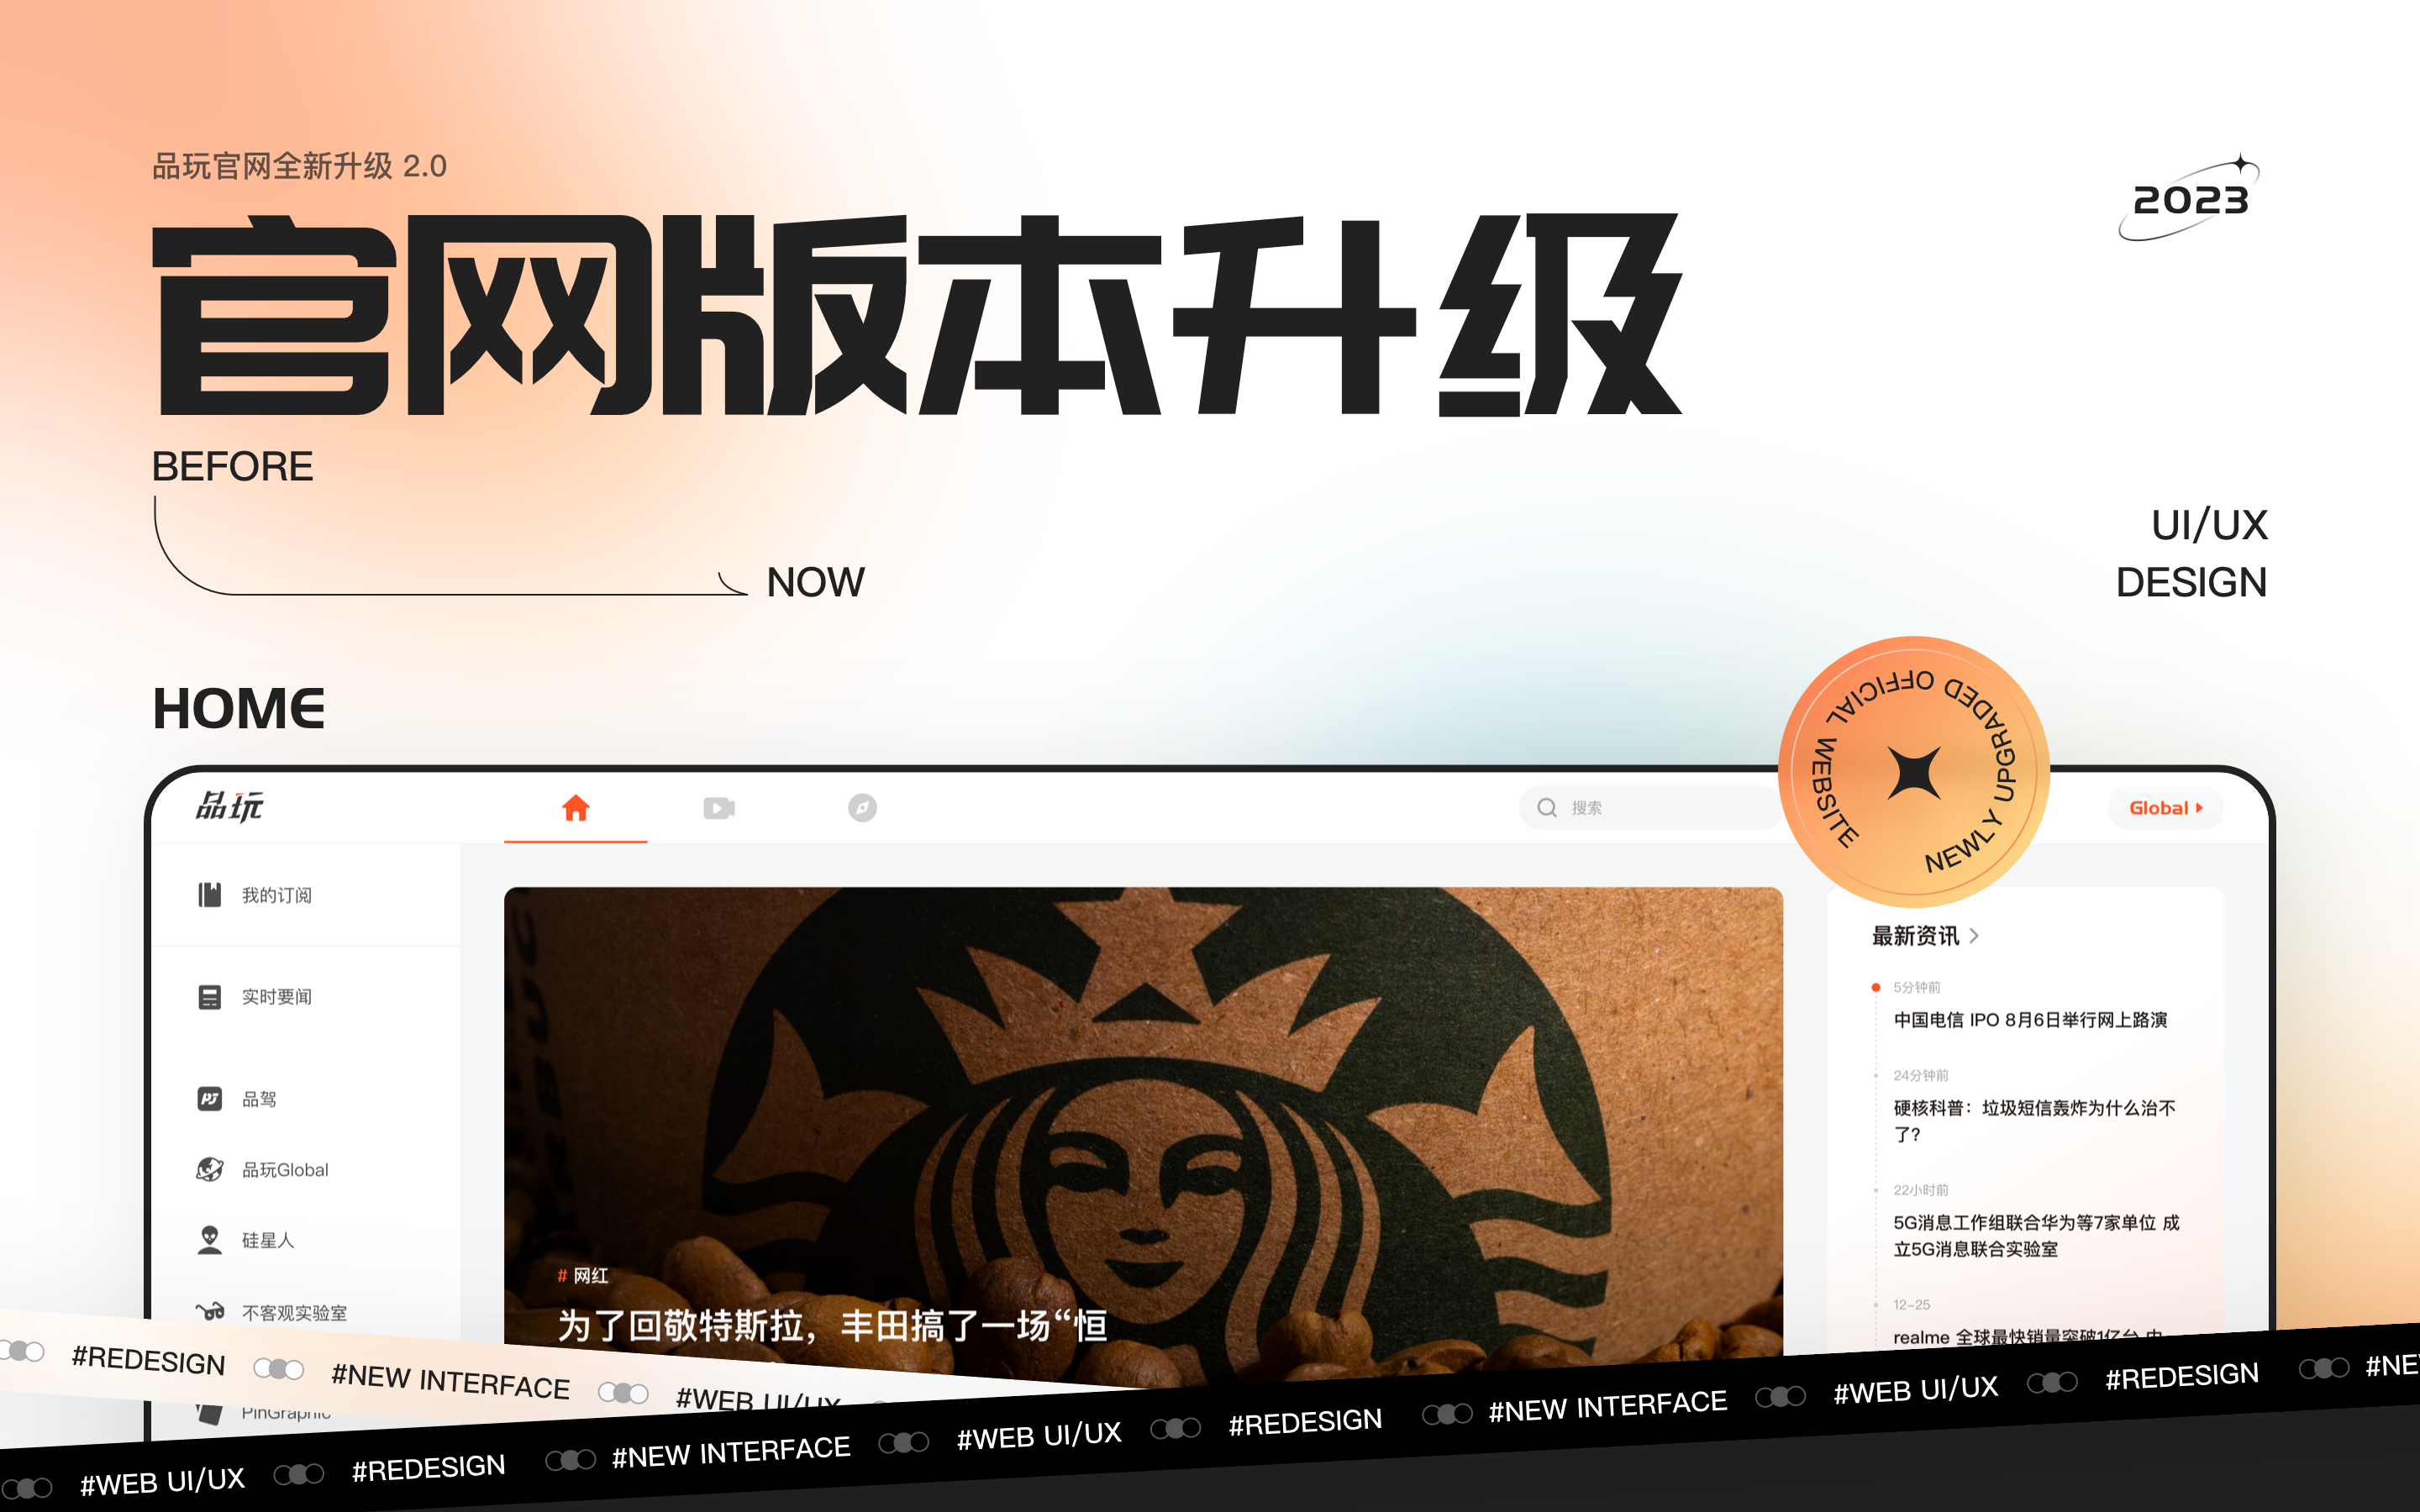The height and width of the screenshot is (1512, 2420).
Task: Click the orange Official Website Newly Upgraded badge
Action: [x=1913, y=771]
